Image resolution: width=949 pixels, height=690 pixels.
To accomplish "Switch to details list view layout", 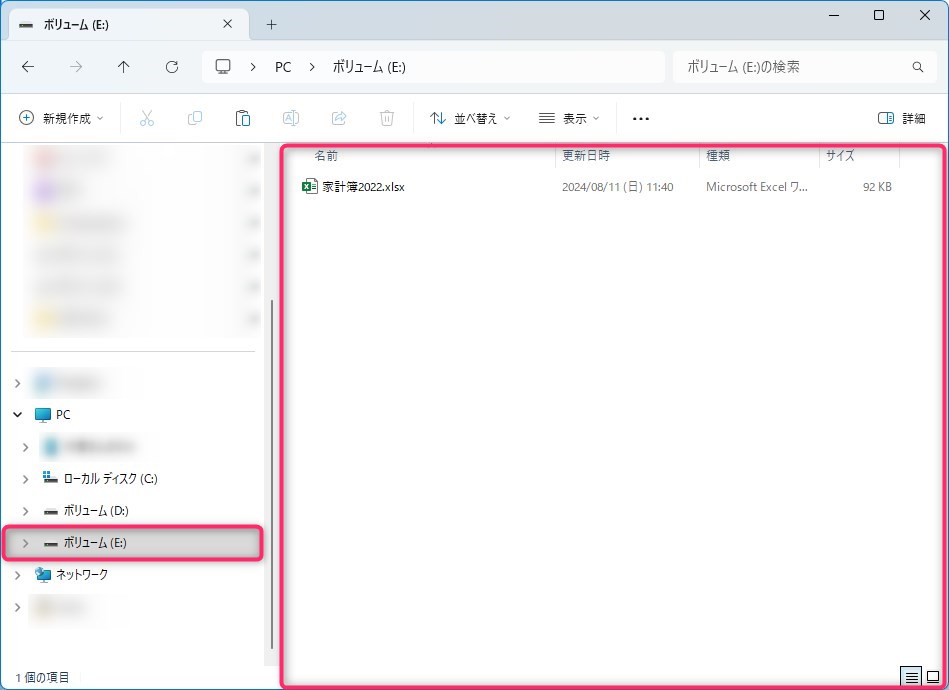I will (x=911, y=677).
